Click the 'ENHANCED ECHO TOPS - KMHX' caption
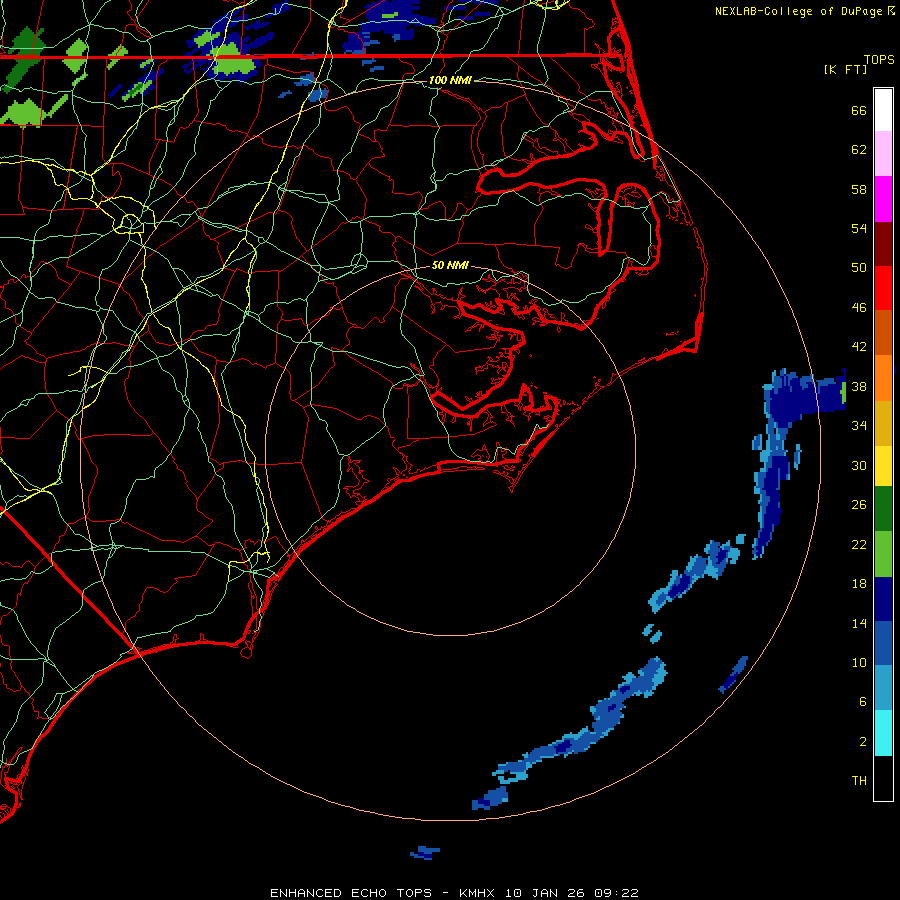Image resolution: width=900 pixels, height=900 pixels. coord(382,893)
